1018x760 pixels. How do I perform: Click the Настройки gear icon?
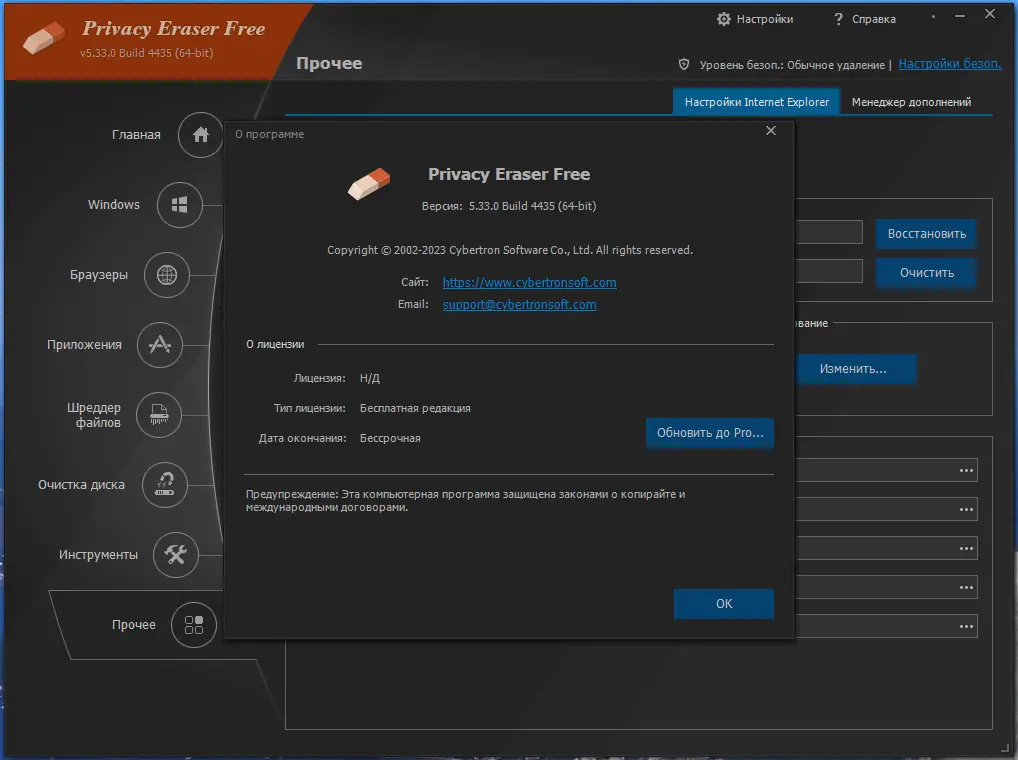point(723,19)
